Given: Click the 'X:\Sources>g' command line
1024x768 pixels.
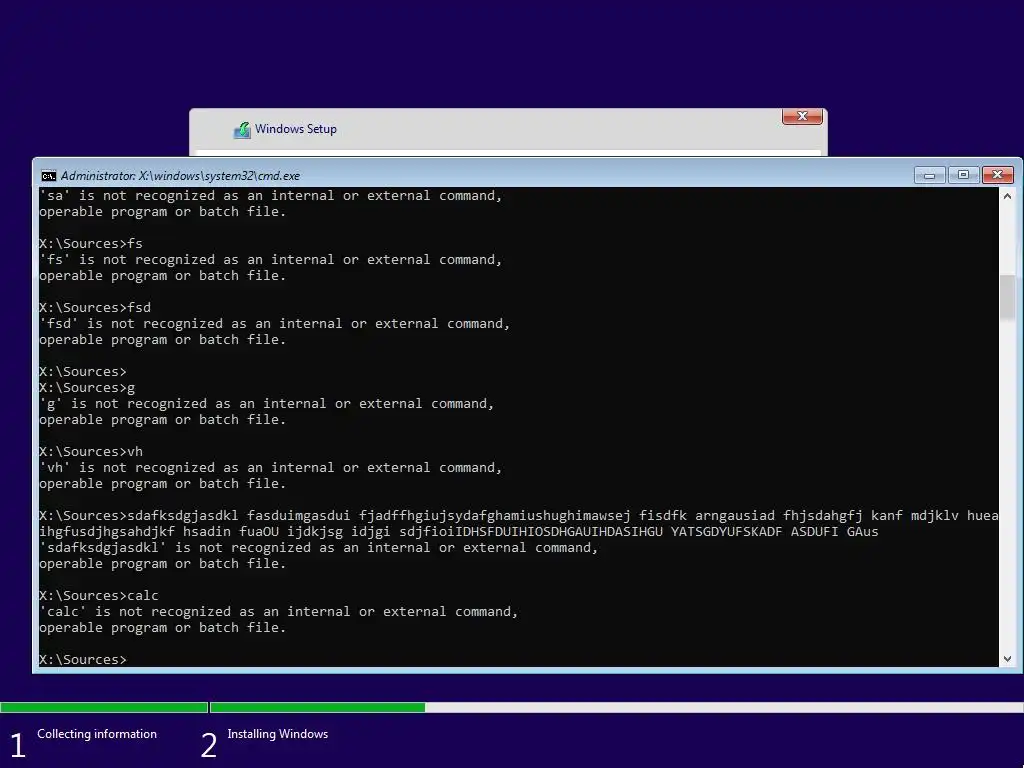Looking at the screenshot, I should click(x=87, y=387).
